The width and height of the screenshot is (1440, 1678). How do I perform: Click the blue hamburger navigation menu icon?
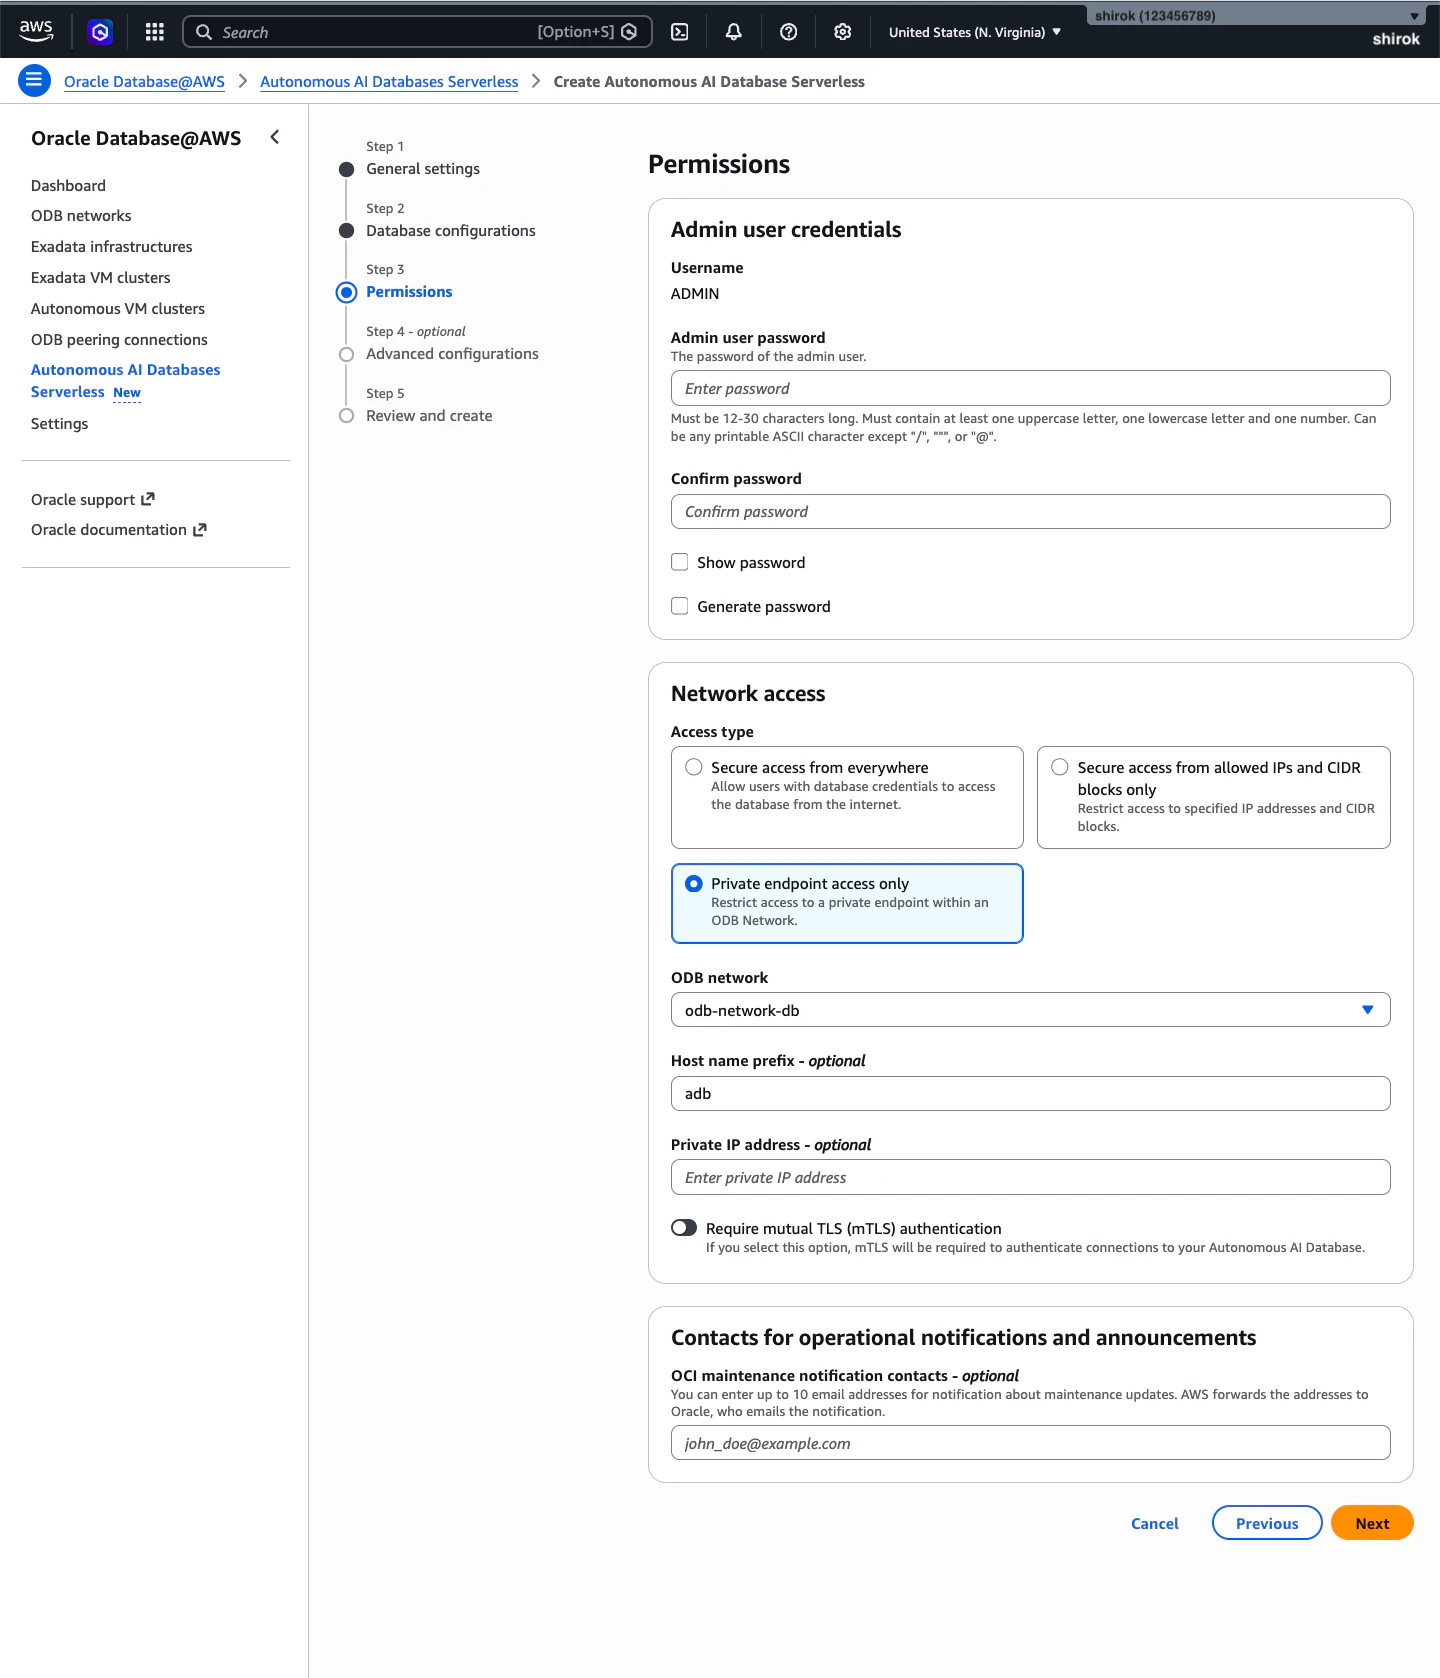(x=34, y=81)
